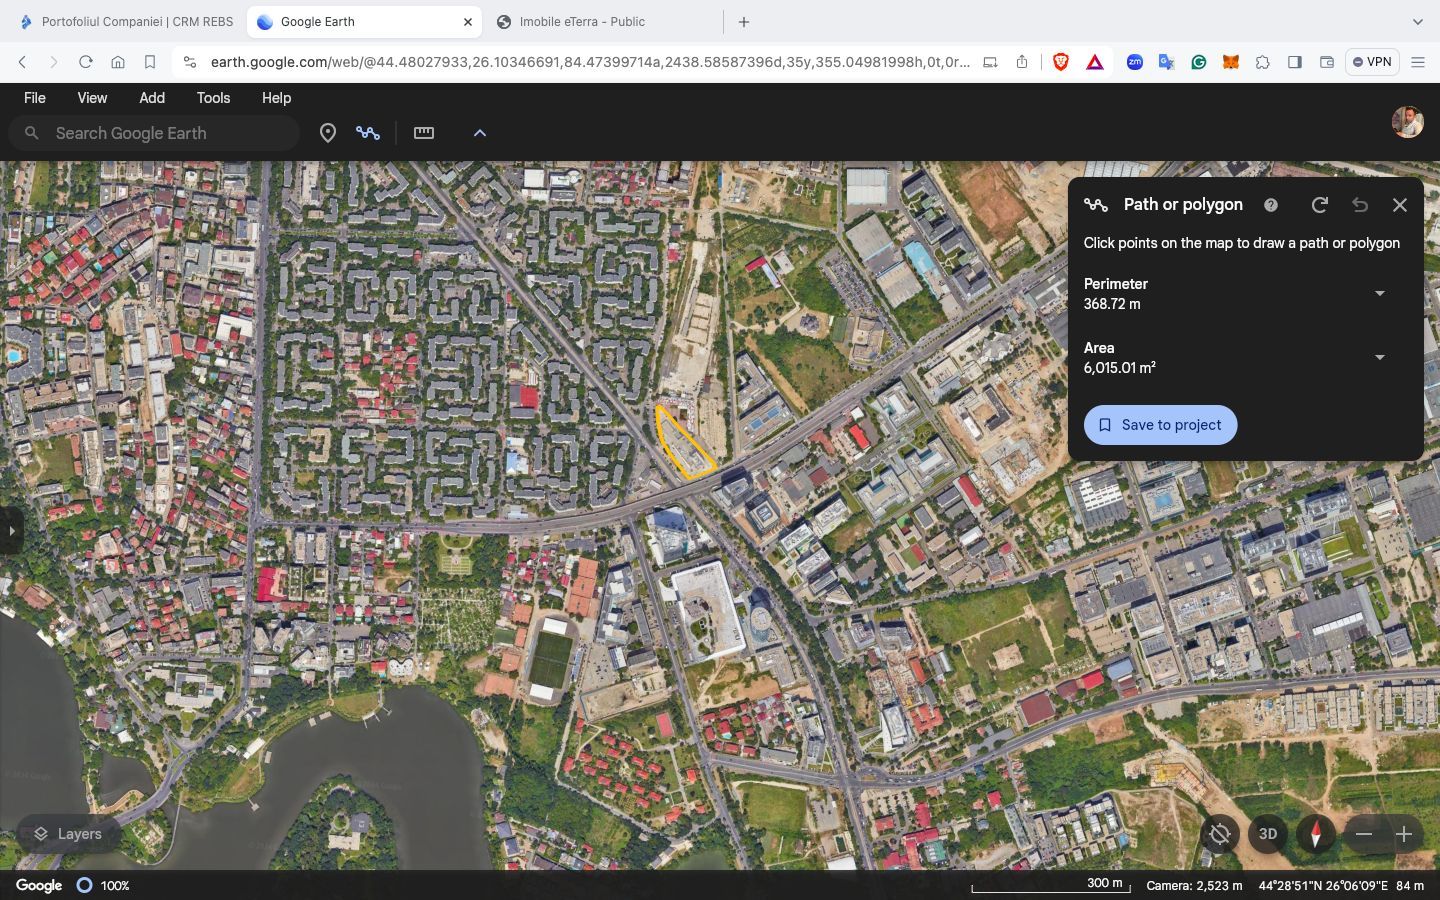Screen dimensions: 1440x900
Task: Toggle the Brave VPN button
Action: point(1372,62)
